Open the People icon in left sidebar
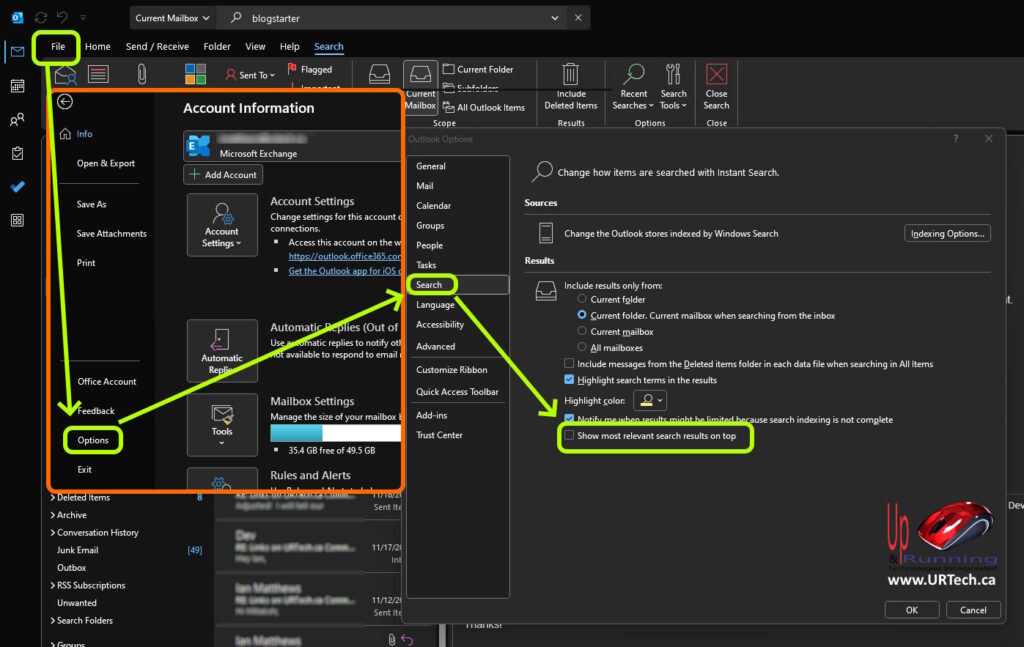Viewport: 1024px width, 647px height. tap(17, 120)
